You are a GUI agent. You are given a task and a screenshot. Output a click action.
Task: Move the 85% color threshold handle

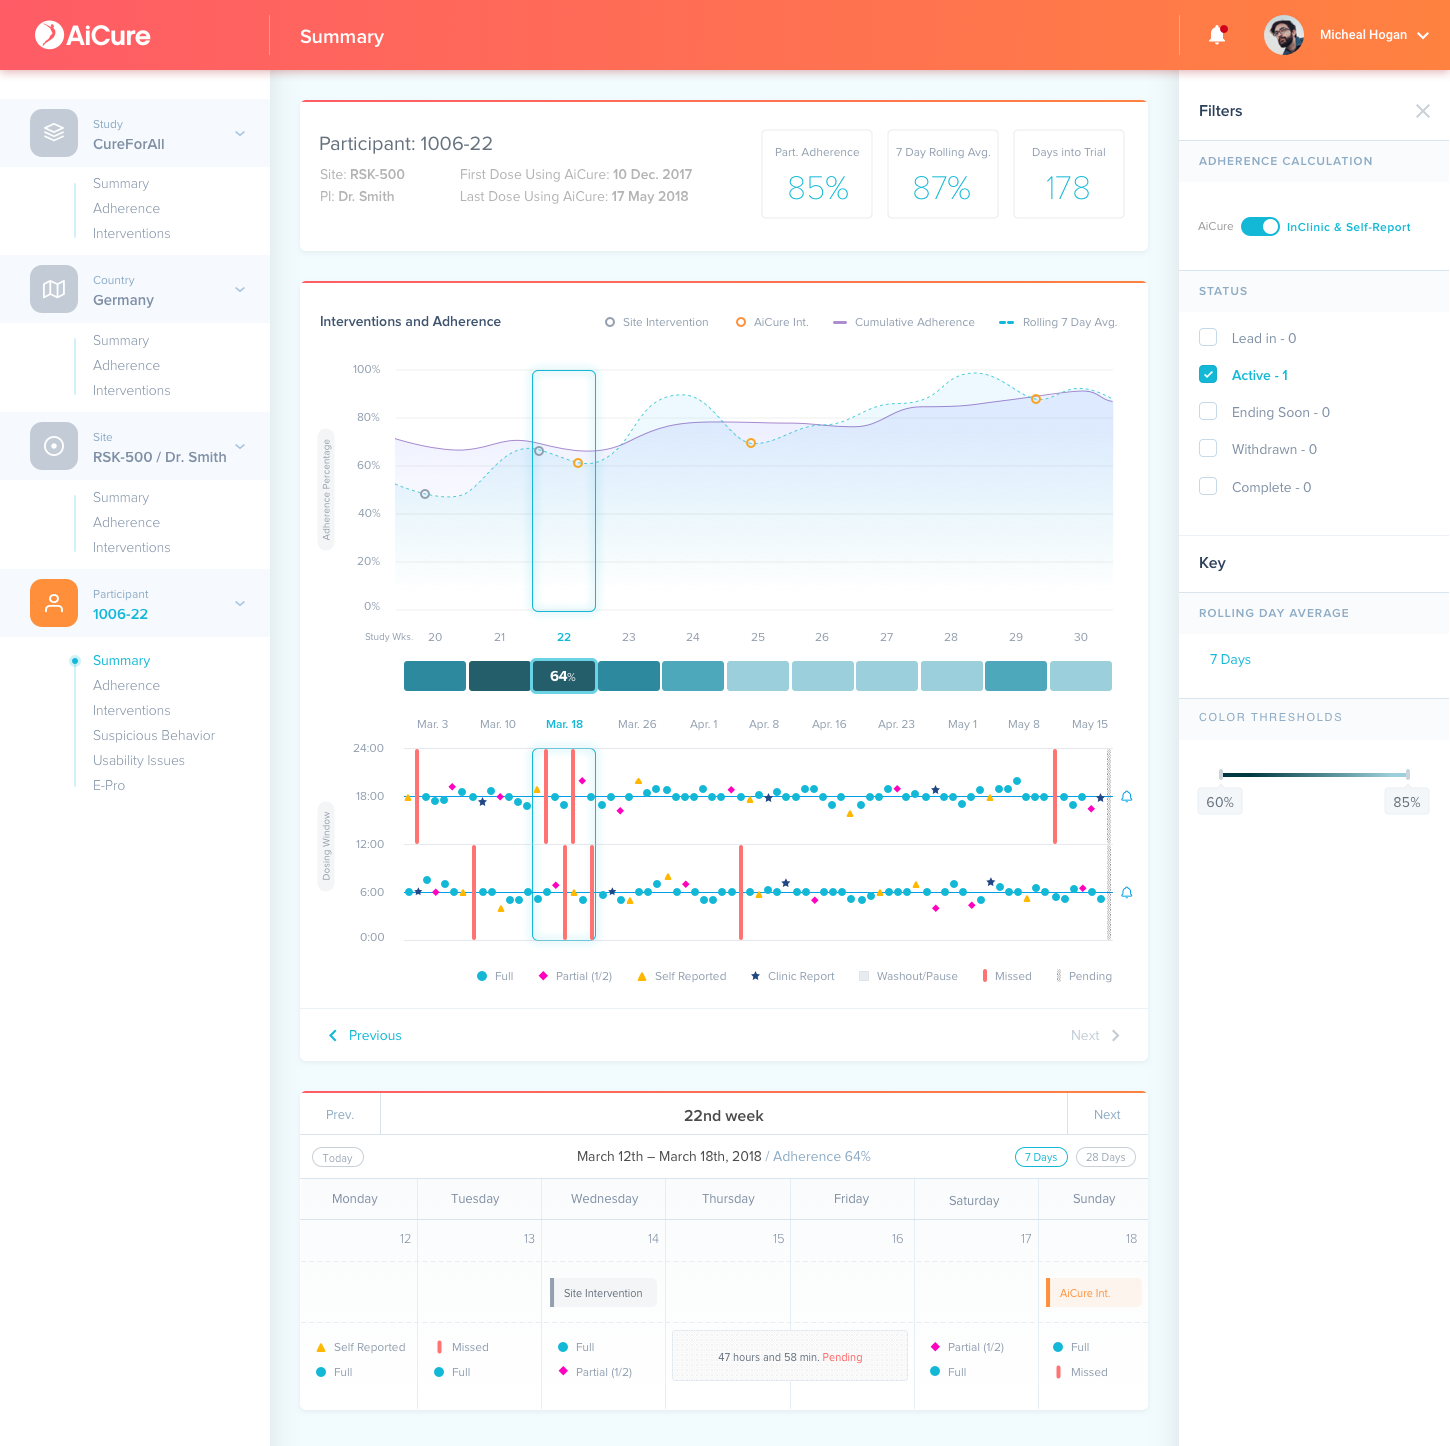point(1408,775)
